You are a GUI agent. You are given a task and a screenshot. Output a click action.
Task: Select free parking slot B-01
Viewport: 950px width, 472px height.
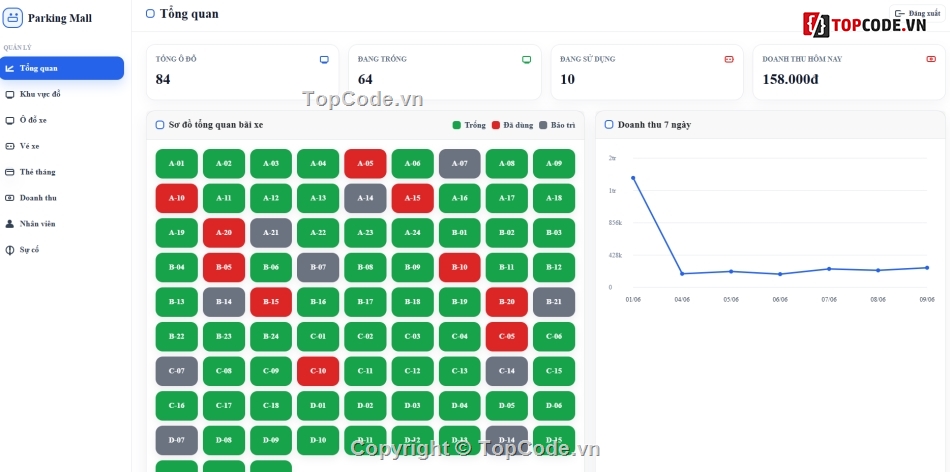click(x=460, y=233)
